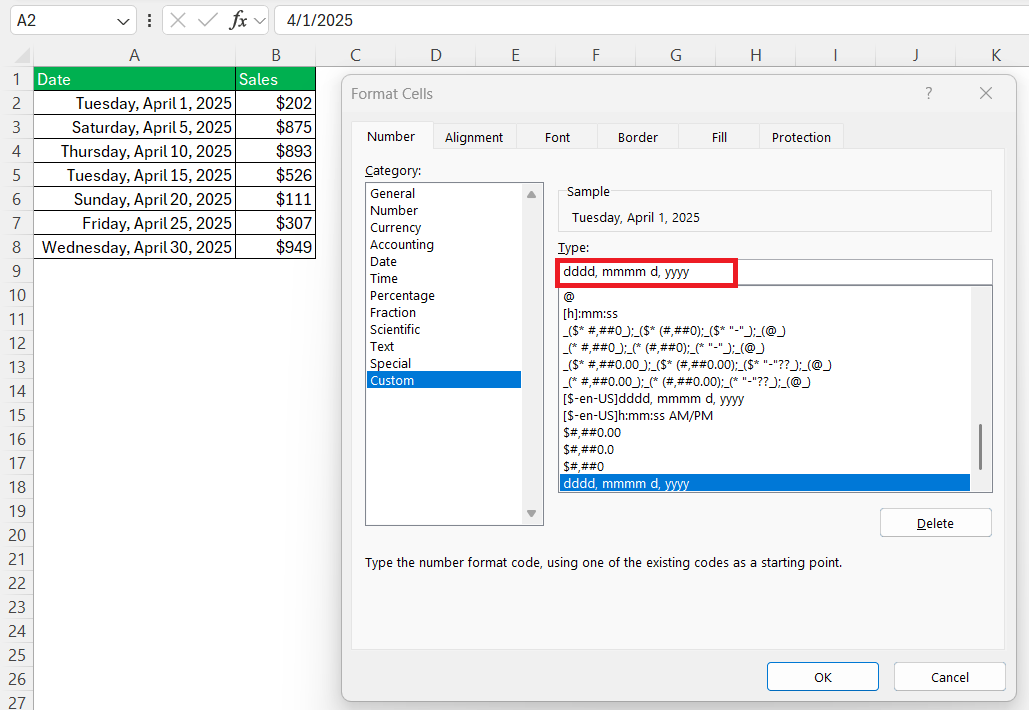Switch to the Border tab
1029x710 pixels.
(x=638, y=137)
